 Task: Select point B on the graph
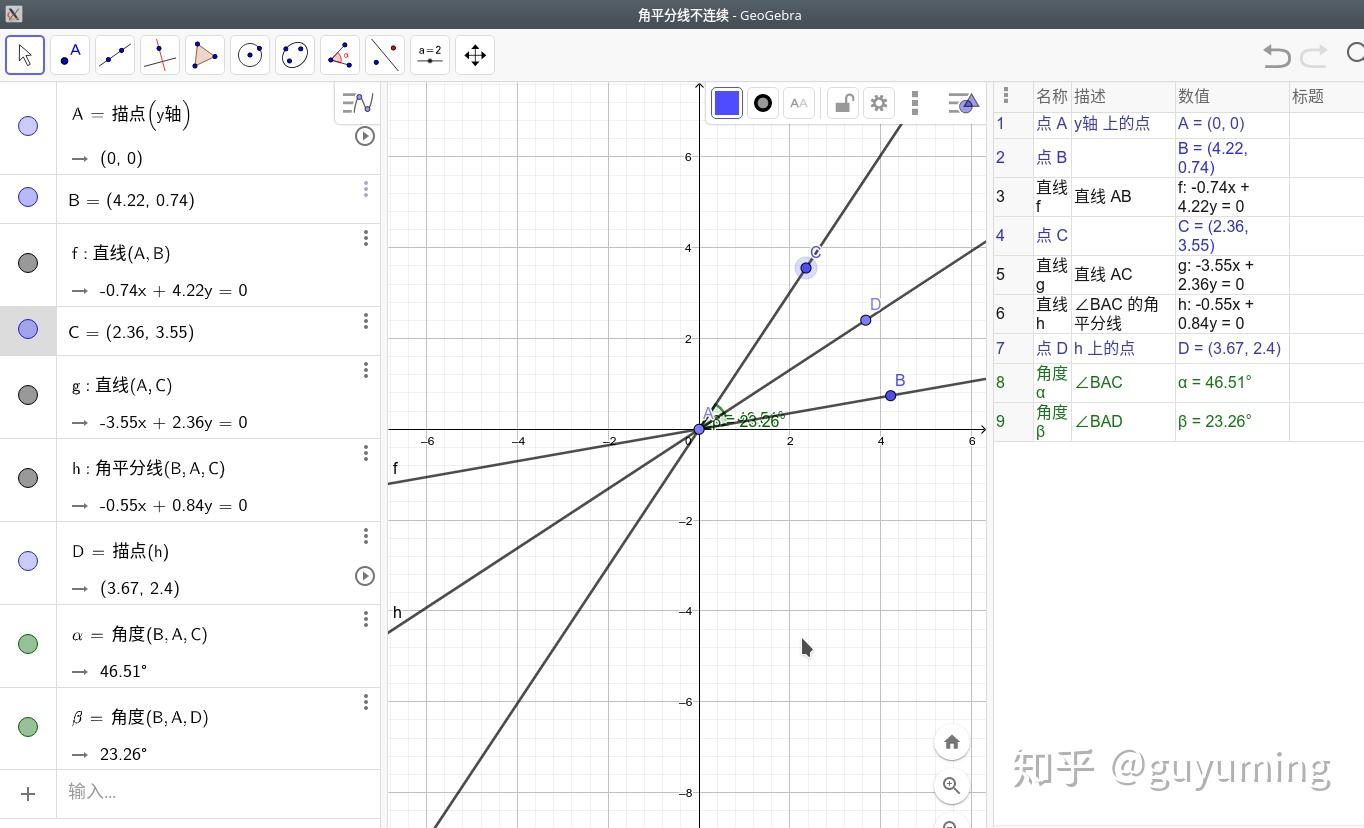(x=891, y=396)
